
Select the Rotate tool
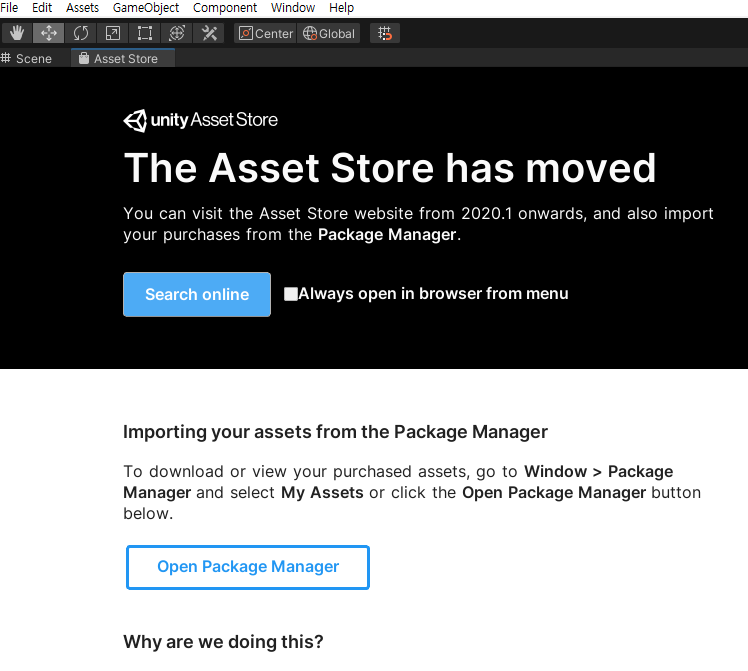tap(81, 33)
